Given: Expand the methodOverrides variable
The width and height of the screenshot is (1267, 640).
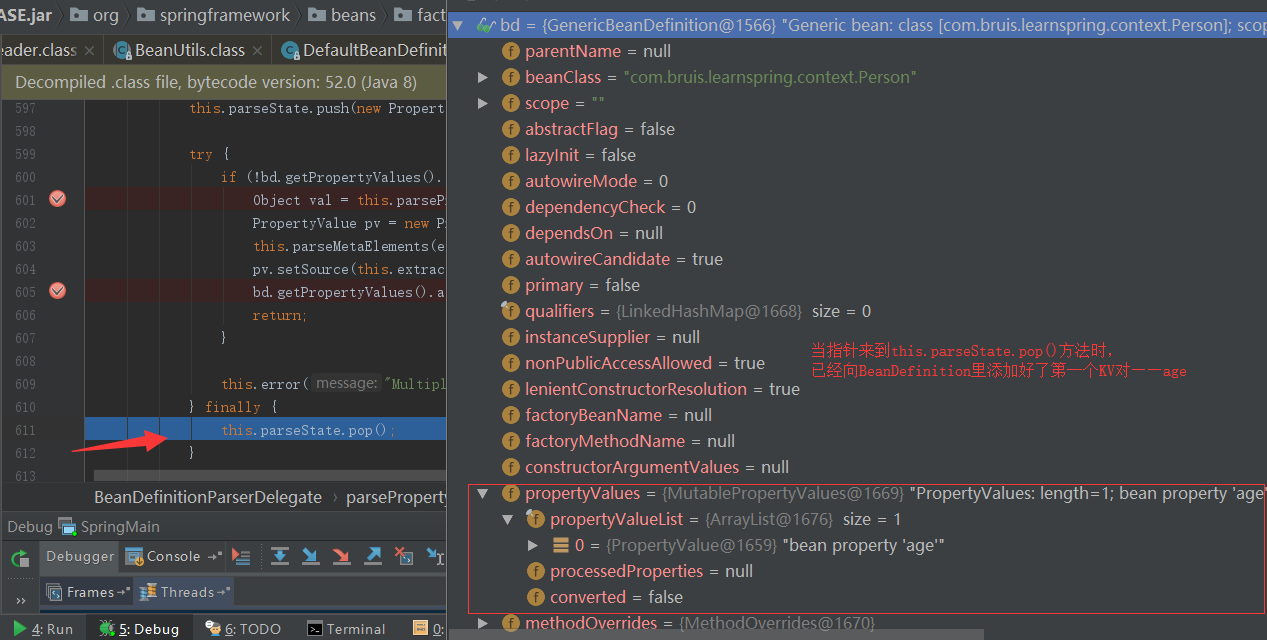Looking at the screenshot, I should (483, 623).
